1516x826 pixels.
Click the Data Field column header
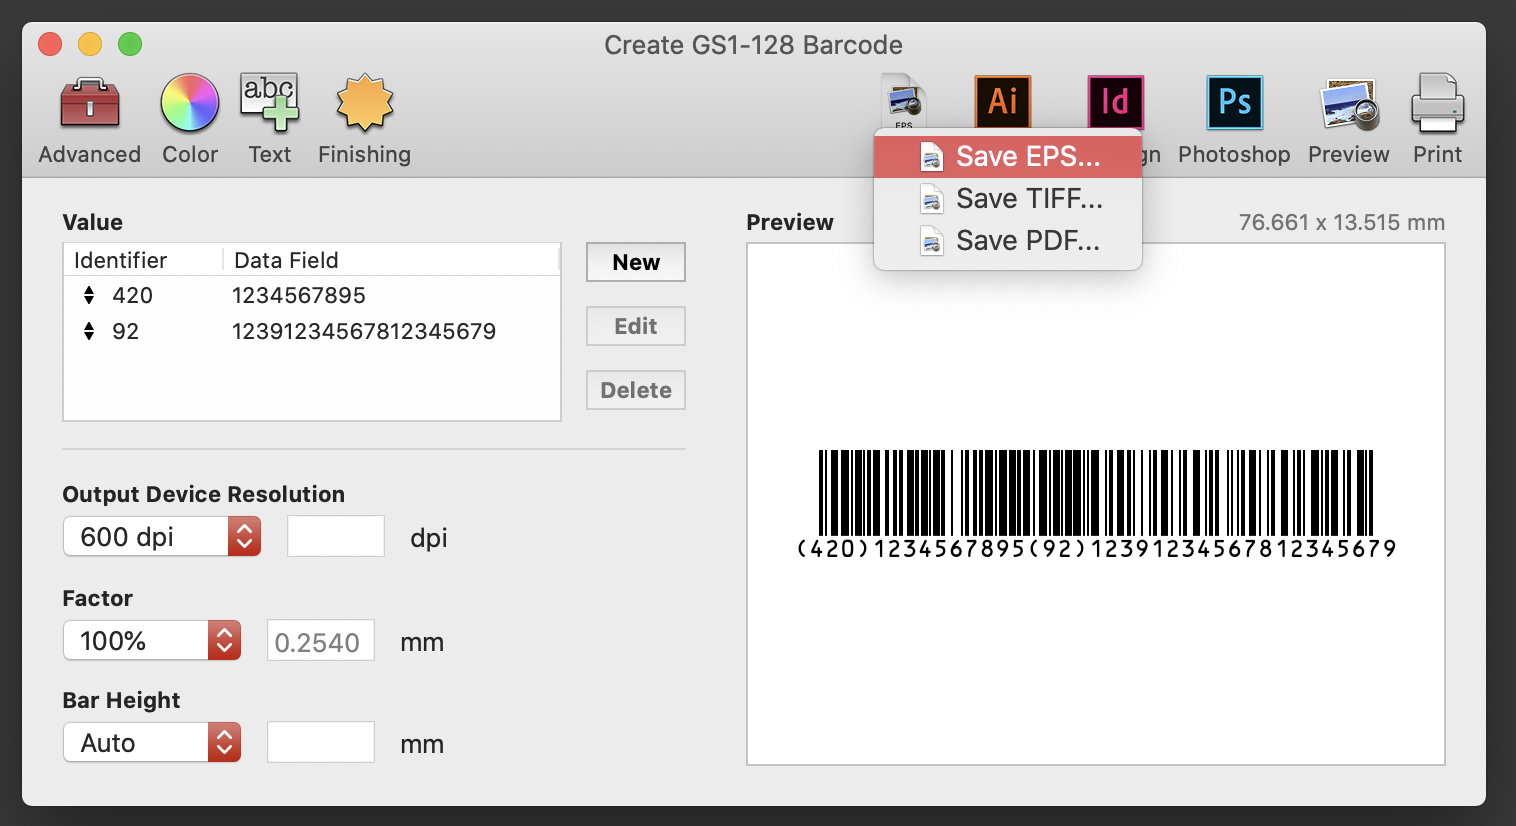[391, 260]
